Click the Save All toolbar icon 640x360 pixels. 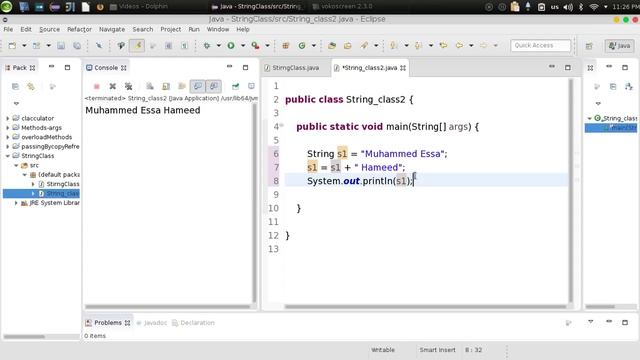coord(77,46)
